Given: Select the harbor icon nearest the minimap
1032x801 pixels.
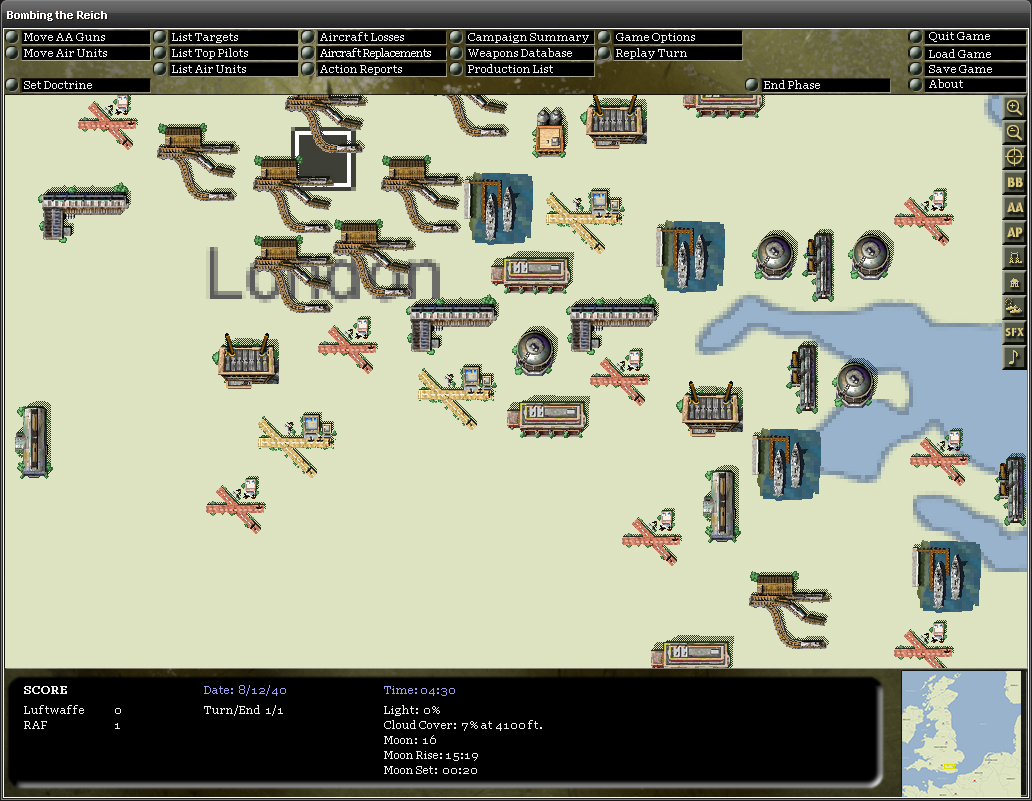Looking at the screenshot, I should pos(947,577).
